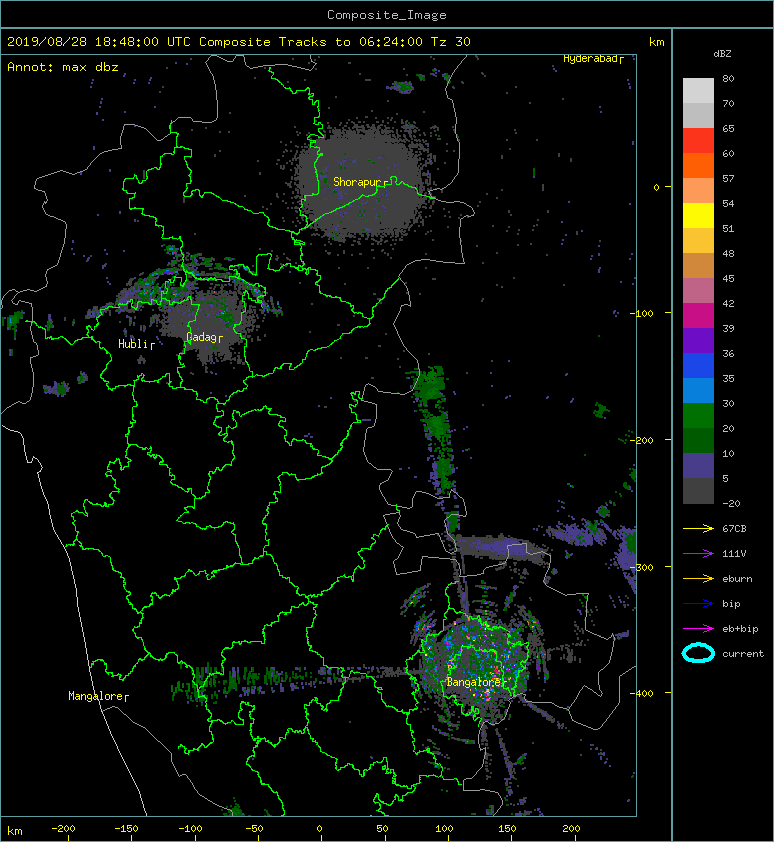Select the light gray 70-80 dBZ swatch

tap(698, 91)
